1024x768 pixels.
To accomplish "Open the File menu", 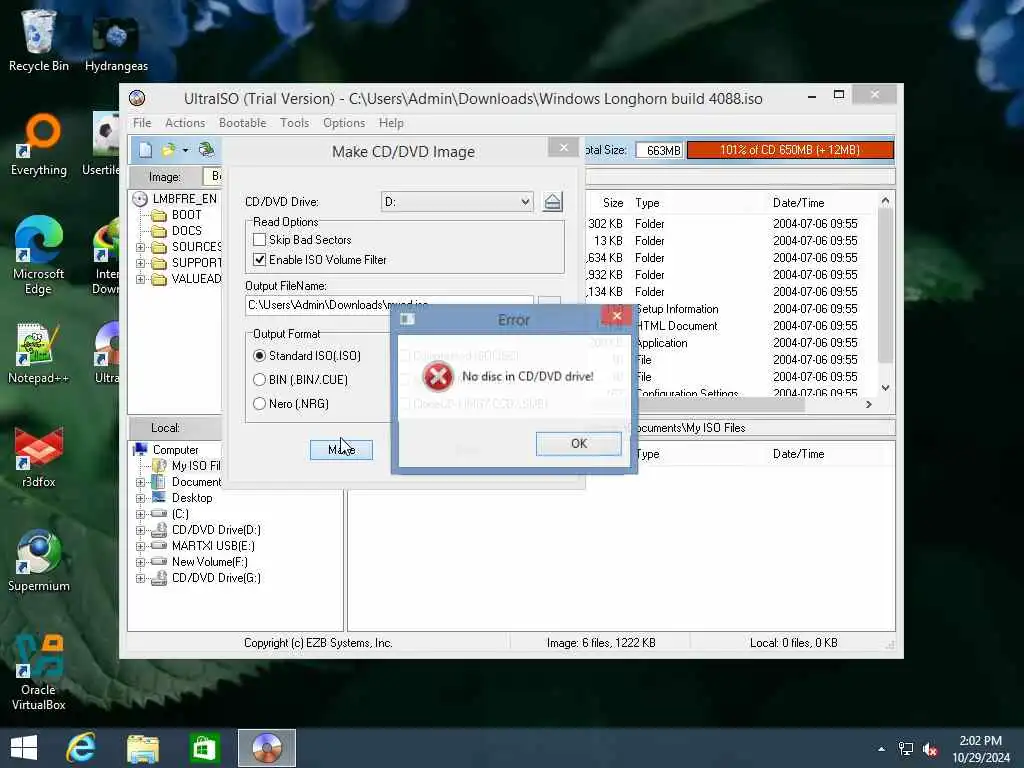I will (142, 123).
